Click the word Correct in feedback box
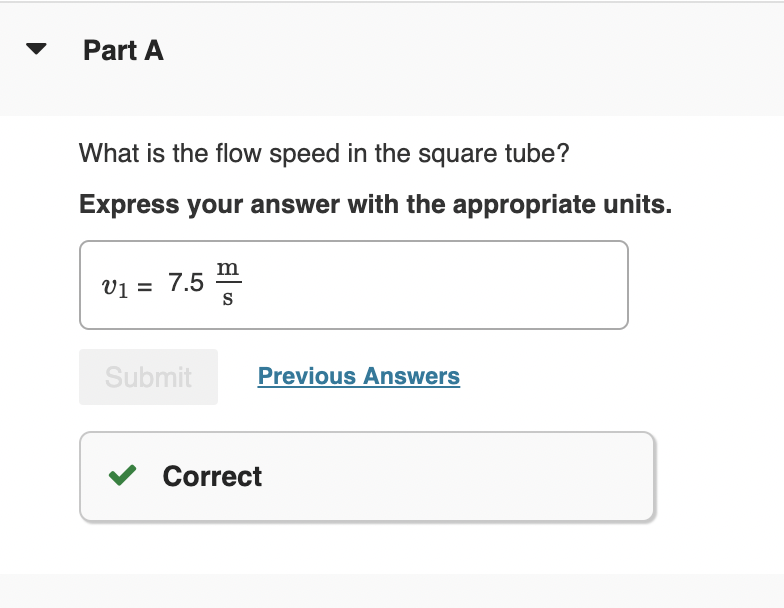 click(212, 476)
